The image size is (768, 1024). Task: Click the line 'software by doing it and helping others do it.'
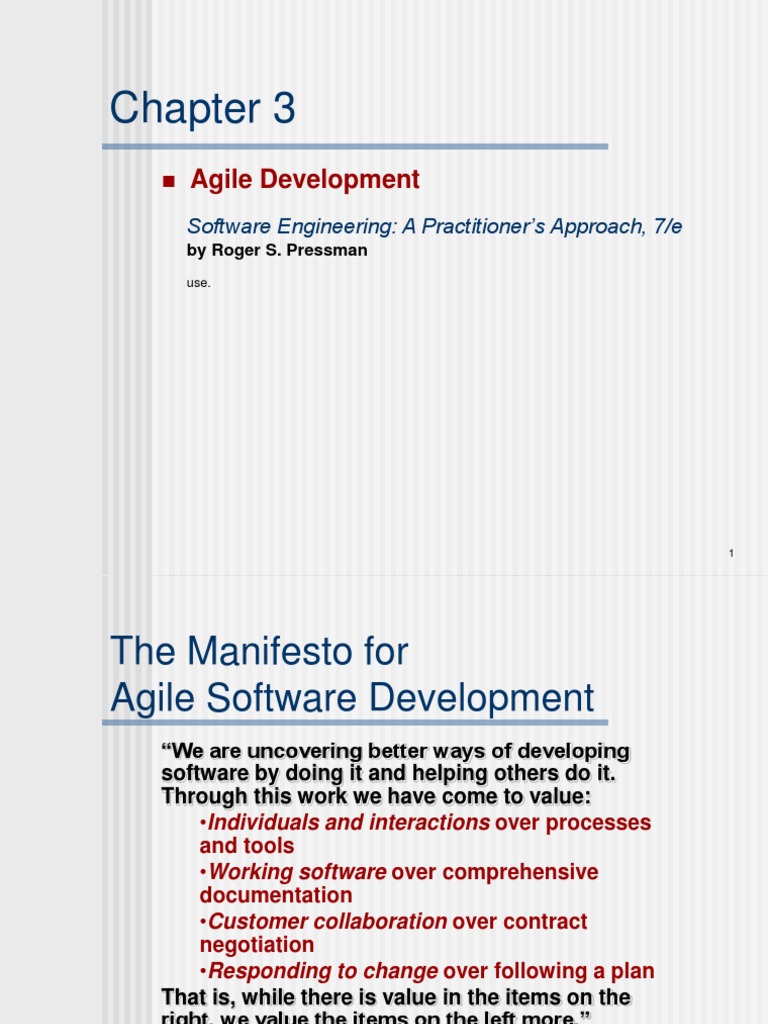389,773
